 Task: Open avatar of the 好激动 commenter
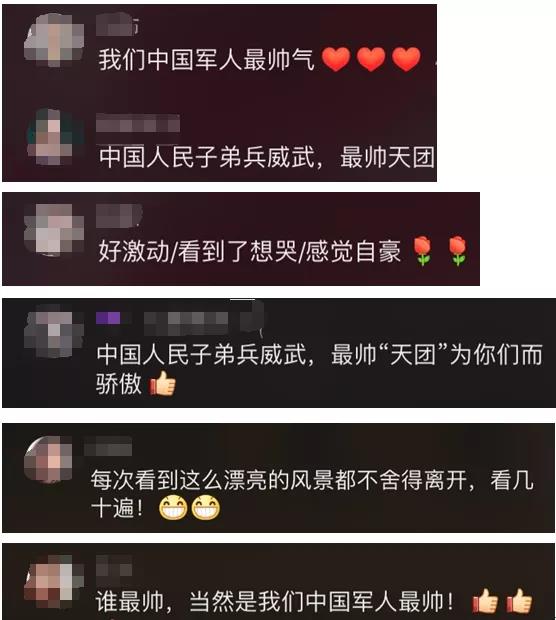(x=53, y=230)
